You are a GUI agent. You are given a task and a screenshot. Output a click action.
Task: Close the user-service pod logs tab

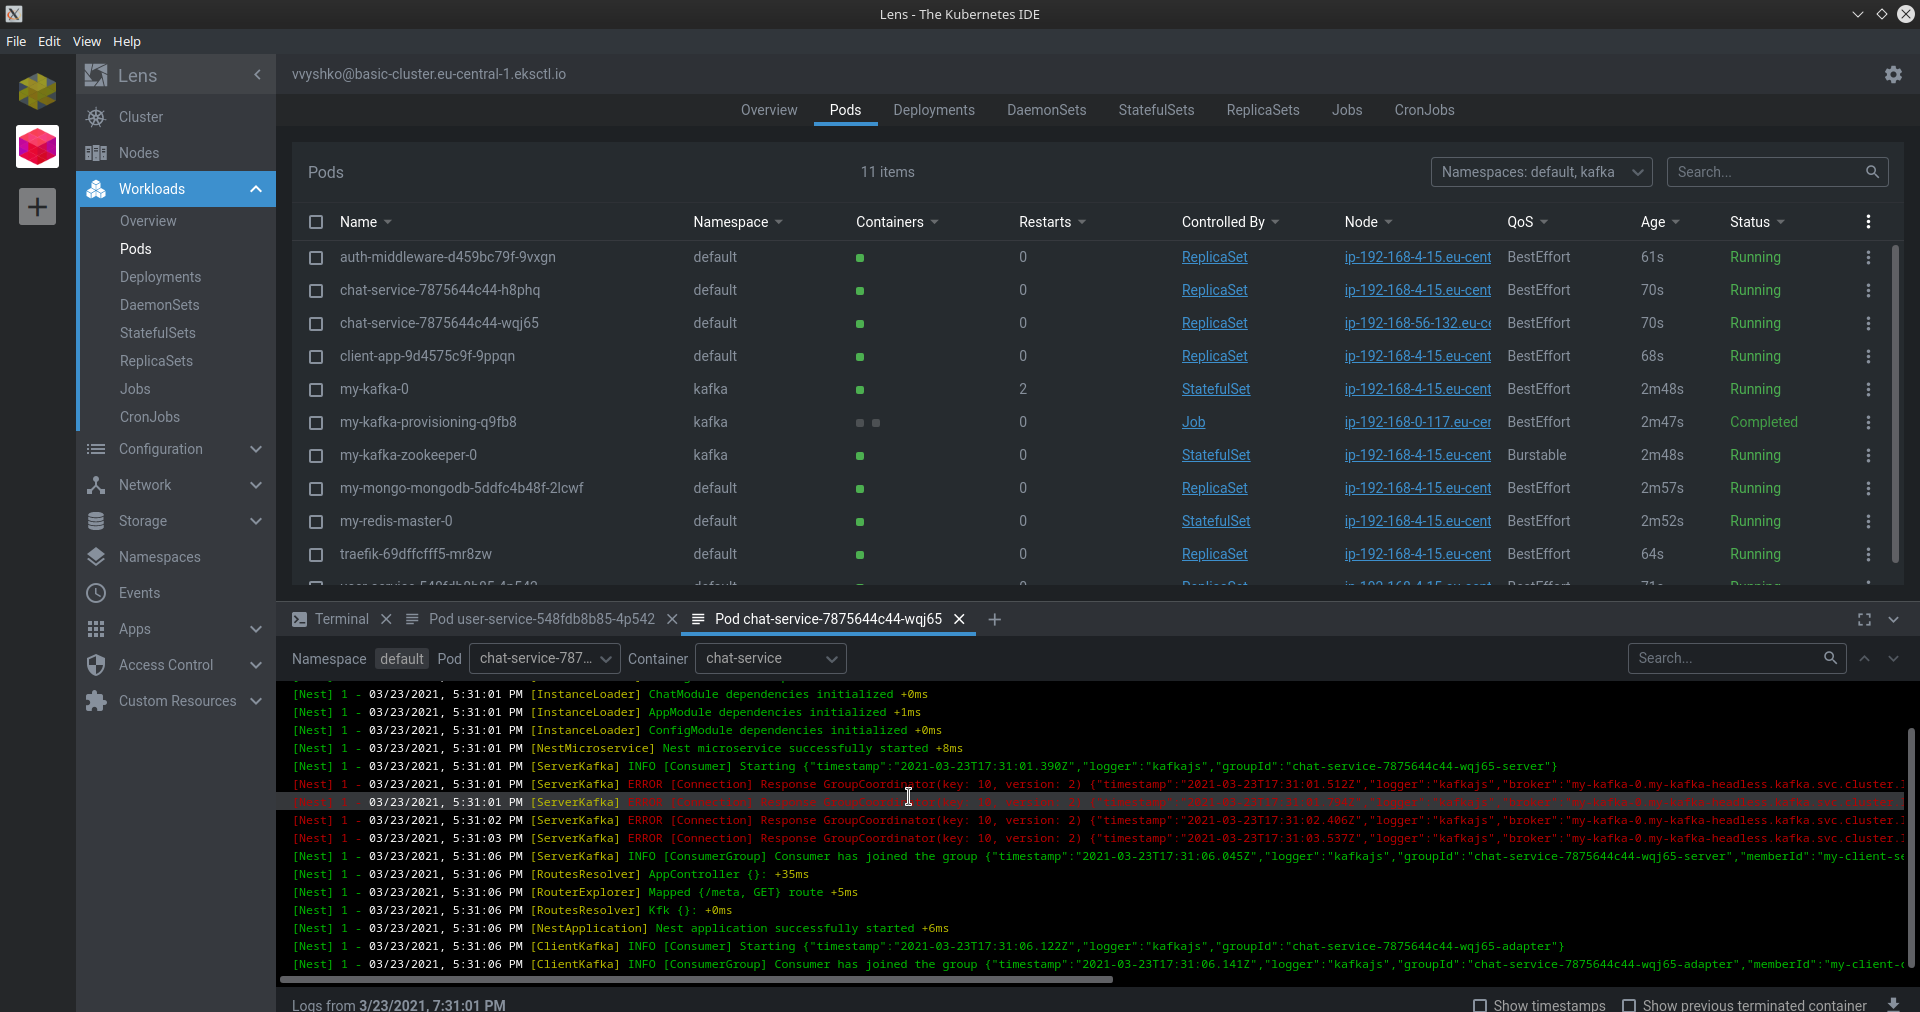pos(672,619)
